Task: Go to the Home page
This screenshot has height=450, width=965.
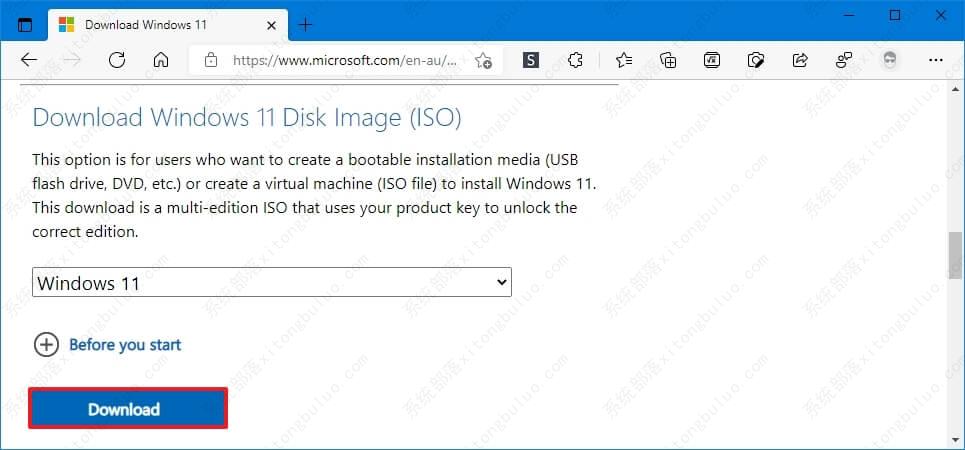Action: tap(160, 60)
